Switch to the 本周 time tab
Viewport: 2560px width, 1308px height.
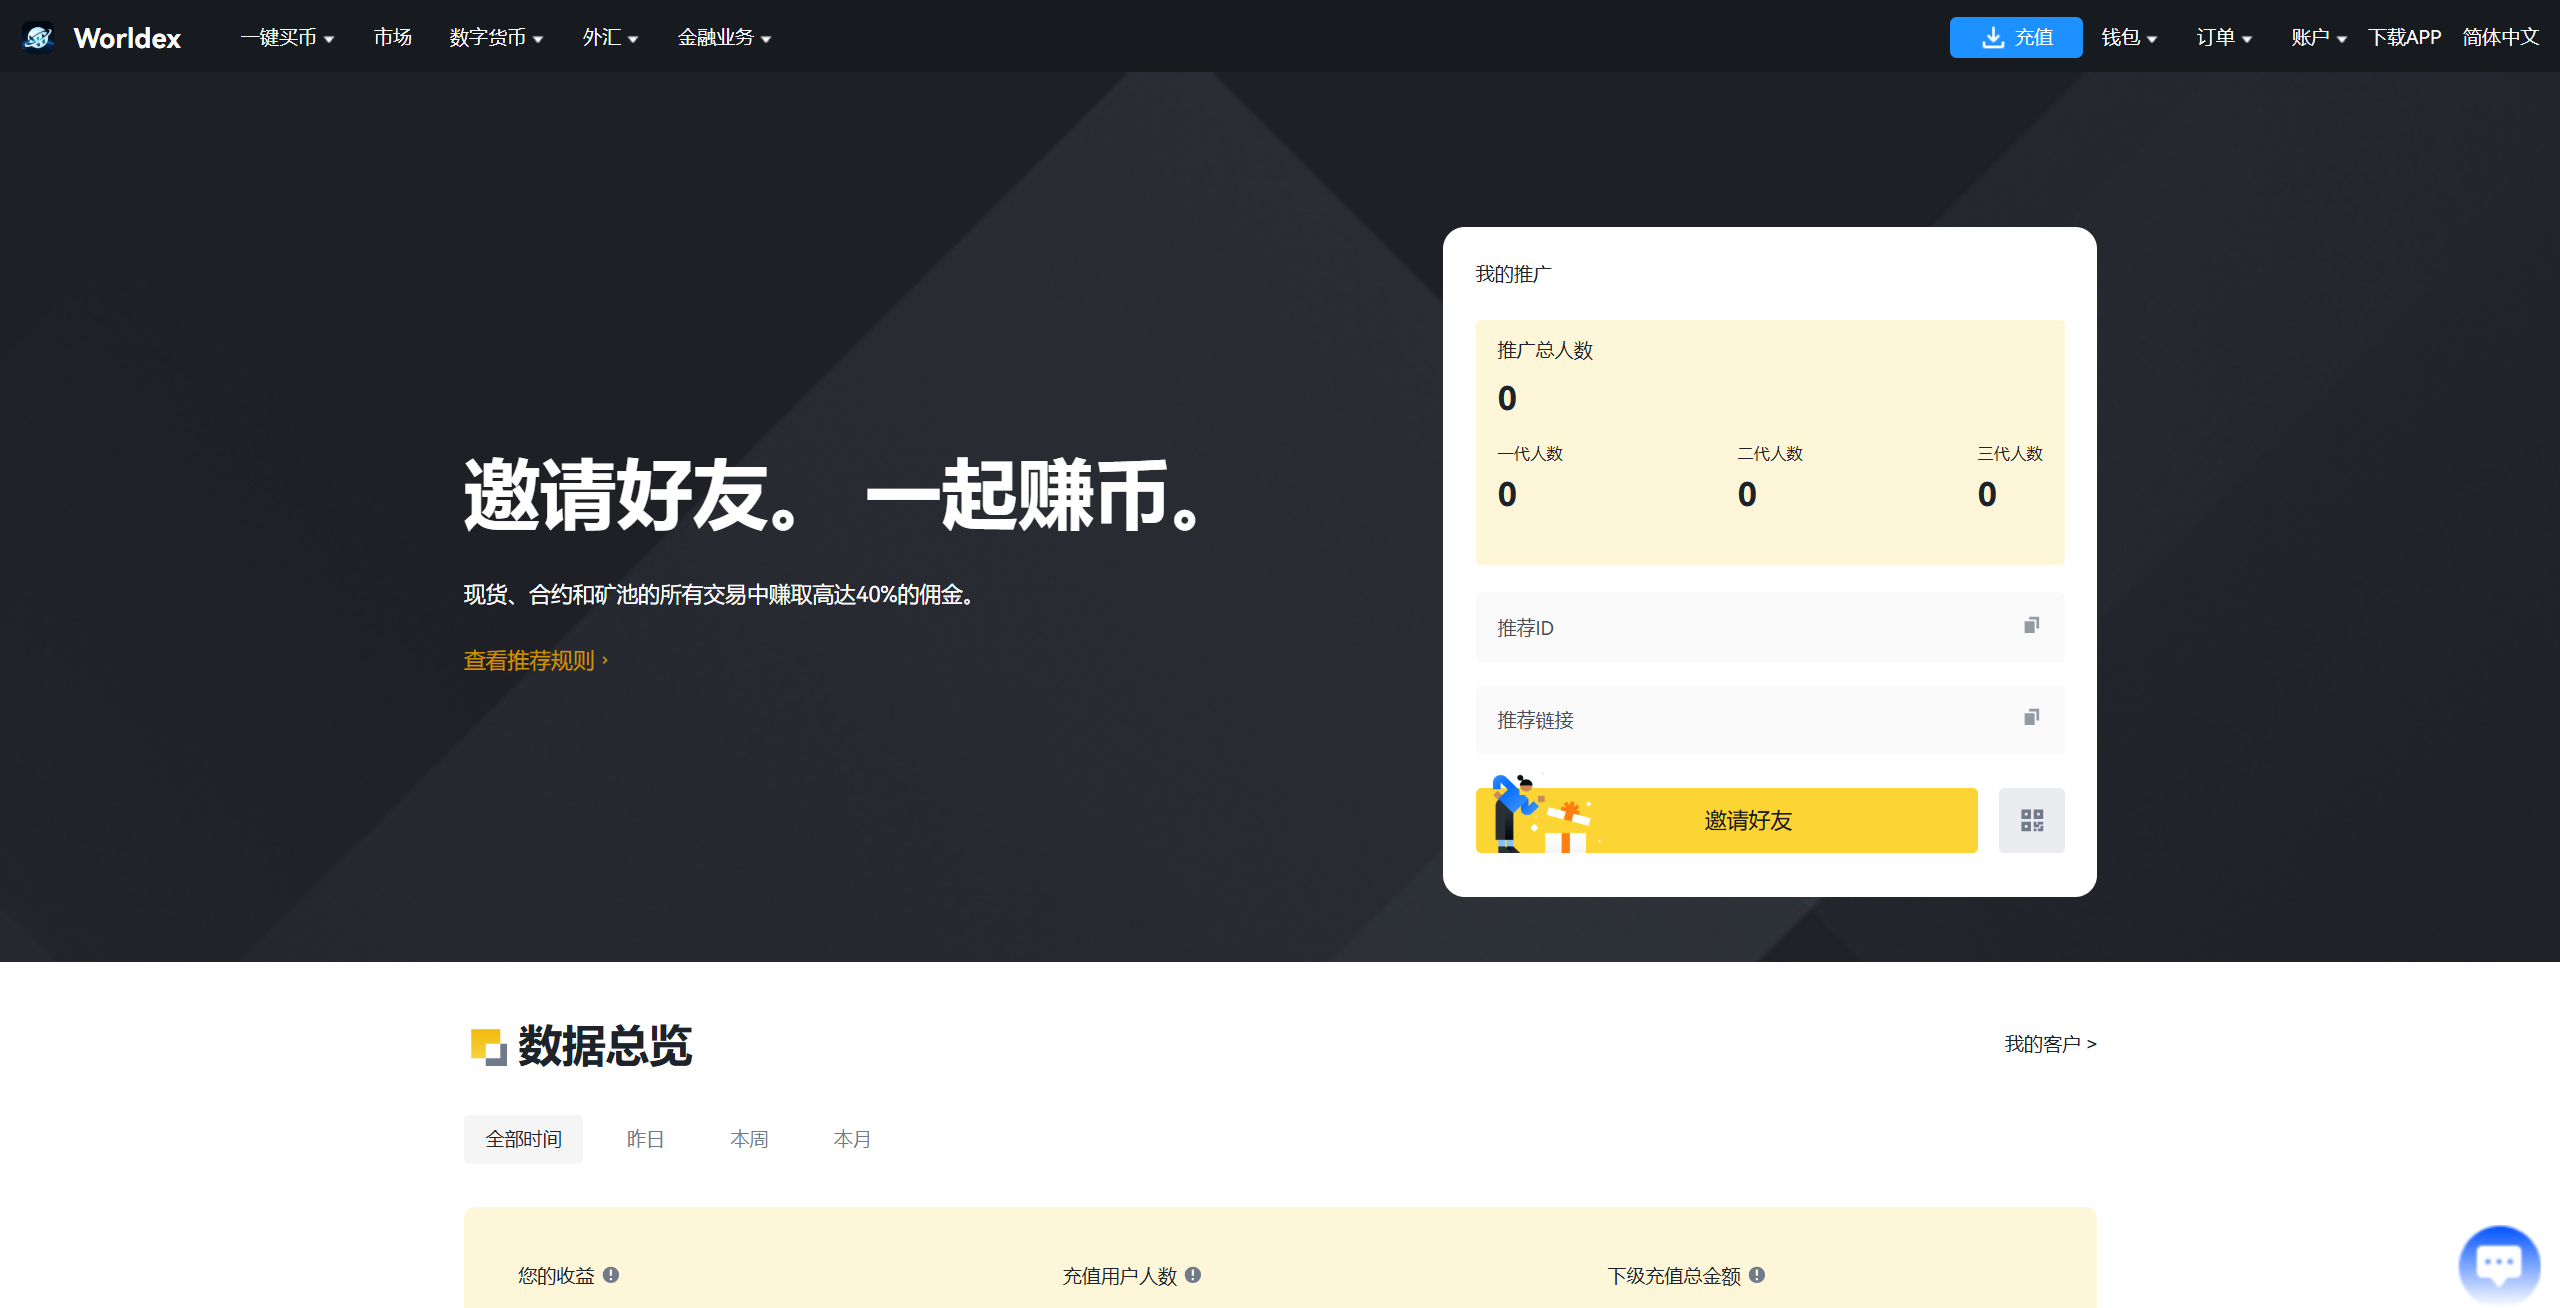pos(749,1139)
